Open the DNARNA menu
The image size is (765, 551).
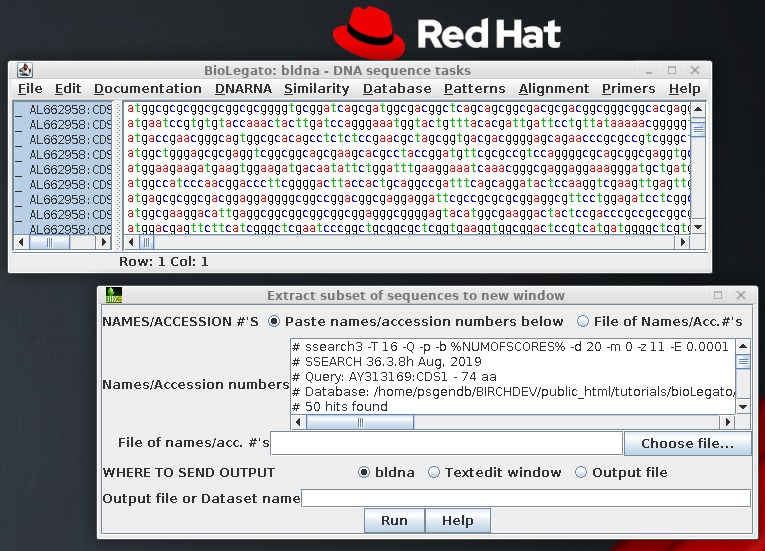[243, 89]
